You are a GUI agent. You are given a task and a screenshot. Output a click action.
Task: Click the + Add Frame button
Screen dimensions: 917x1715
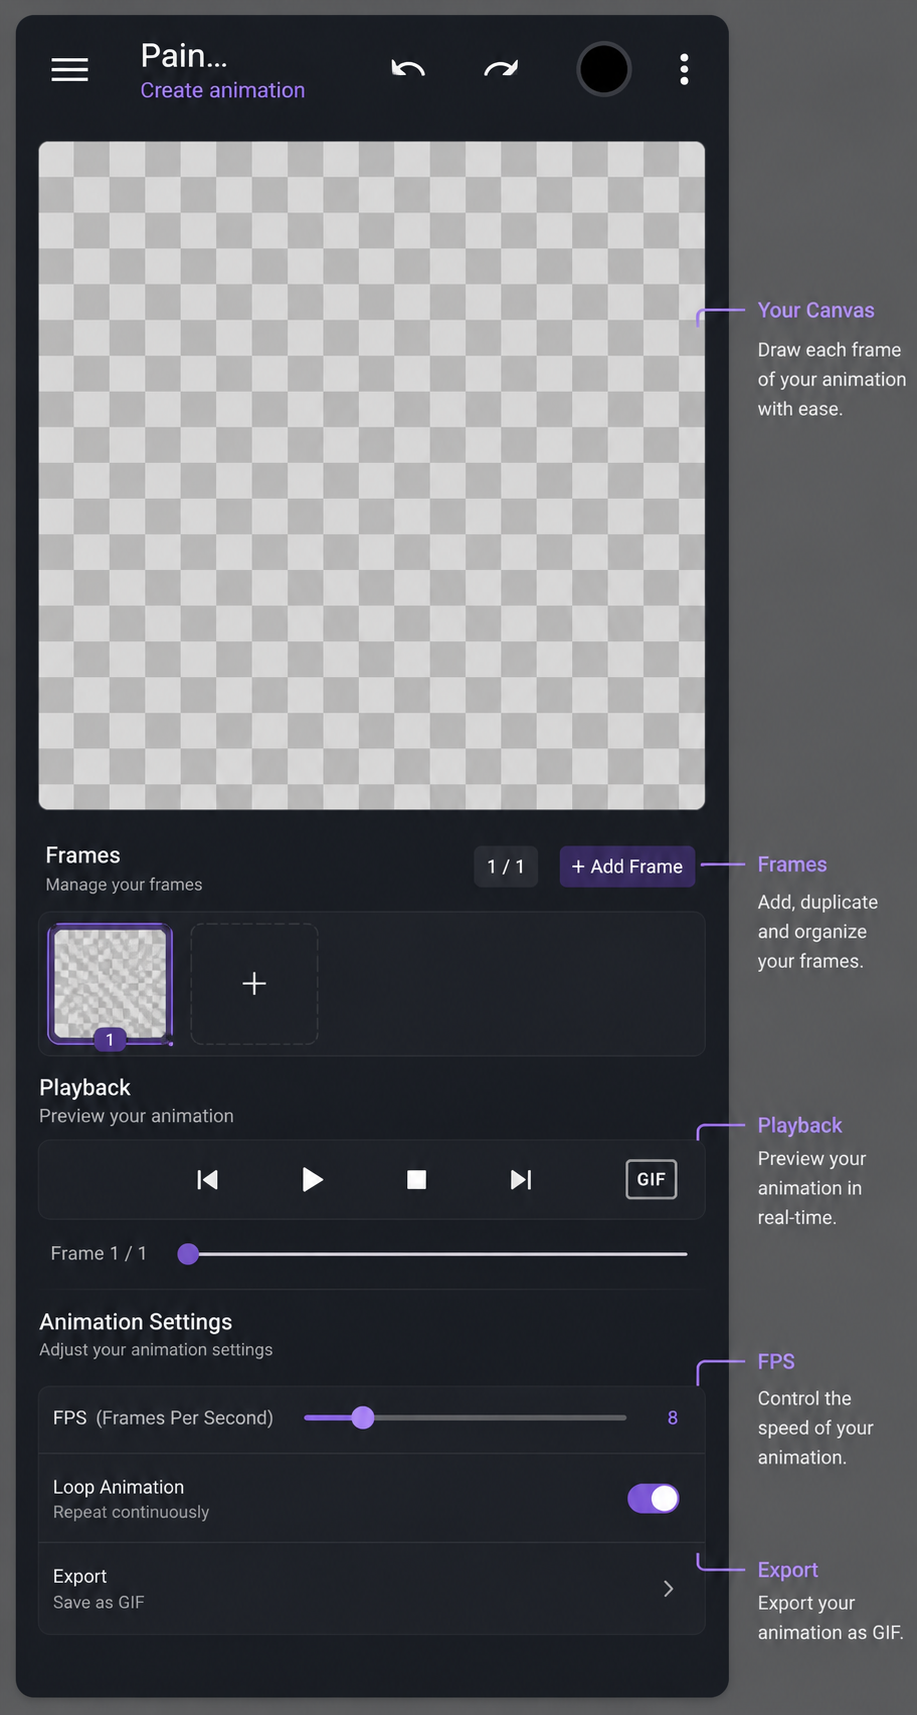pos(627,866)
